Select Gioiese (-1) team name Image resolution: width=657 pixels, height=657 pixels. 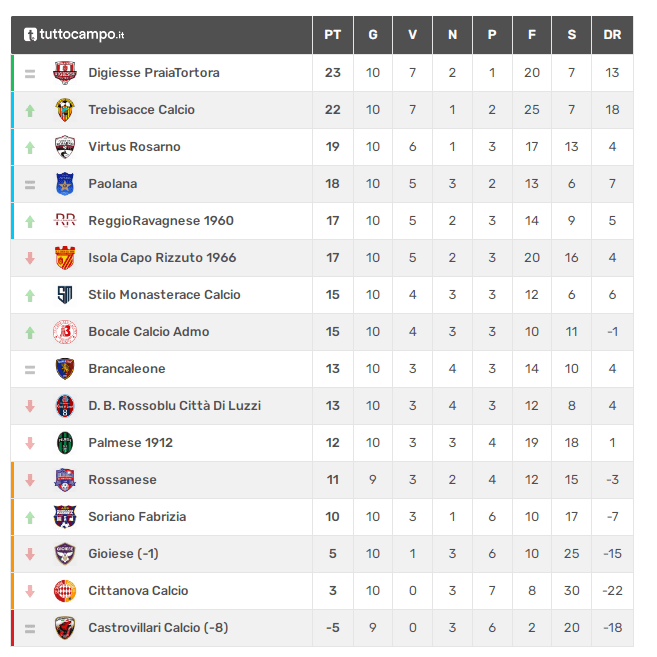(123, 554)
